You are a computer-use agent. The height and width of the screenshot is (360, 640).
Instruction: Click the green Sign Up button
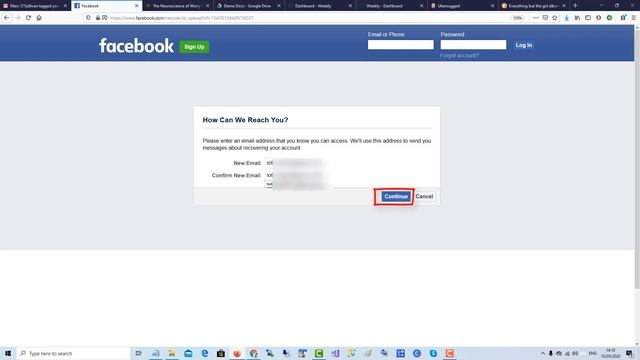[x=194, y=47]
